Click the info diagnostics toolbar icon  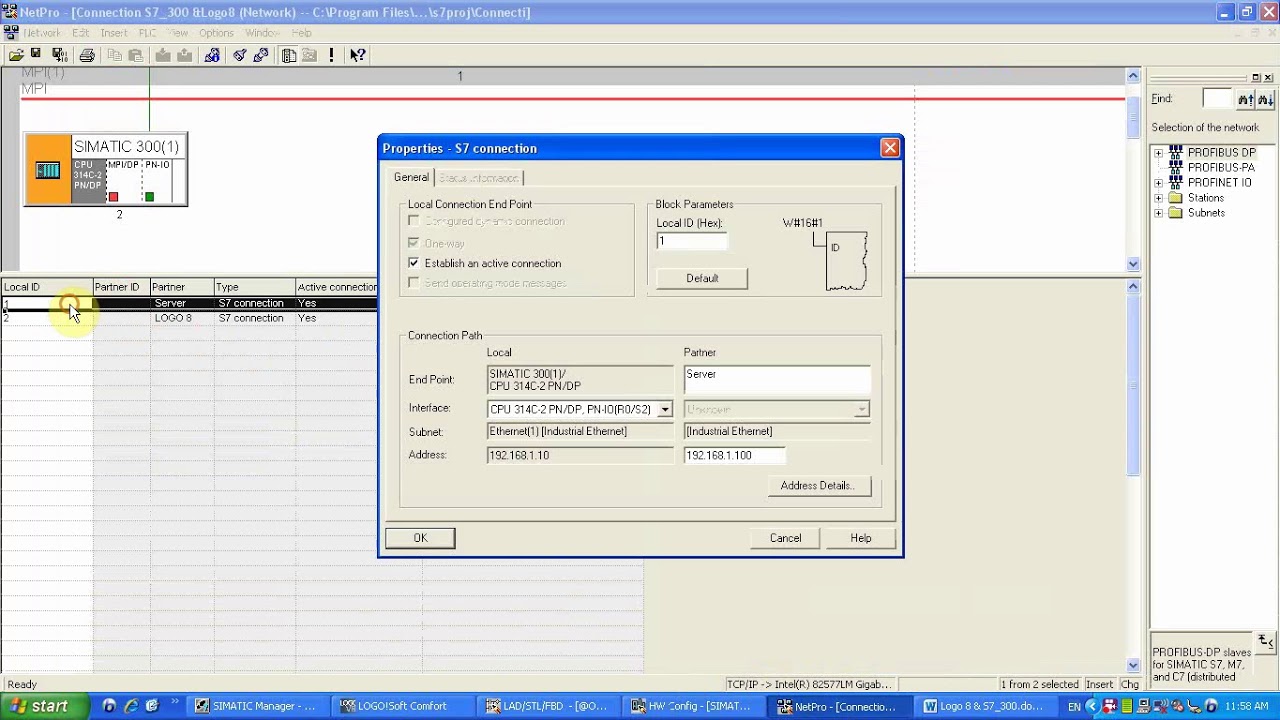pos(212,55)
